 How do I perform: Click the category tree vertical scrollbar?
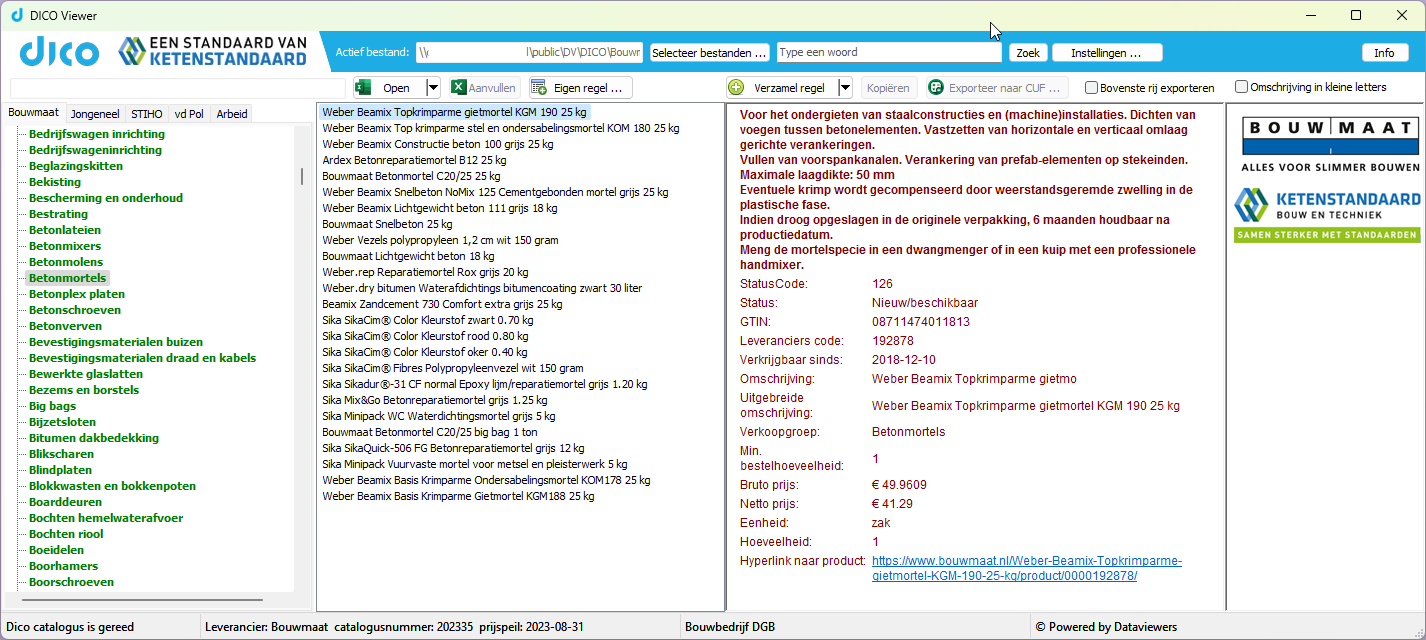[x=301, y=176]
